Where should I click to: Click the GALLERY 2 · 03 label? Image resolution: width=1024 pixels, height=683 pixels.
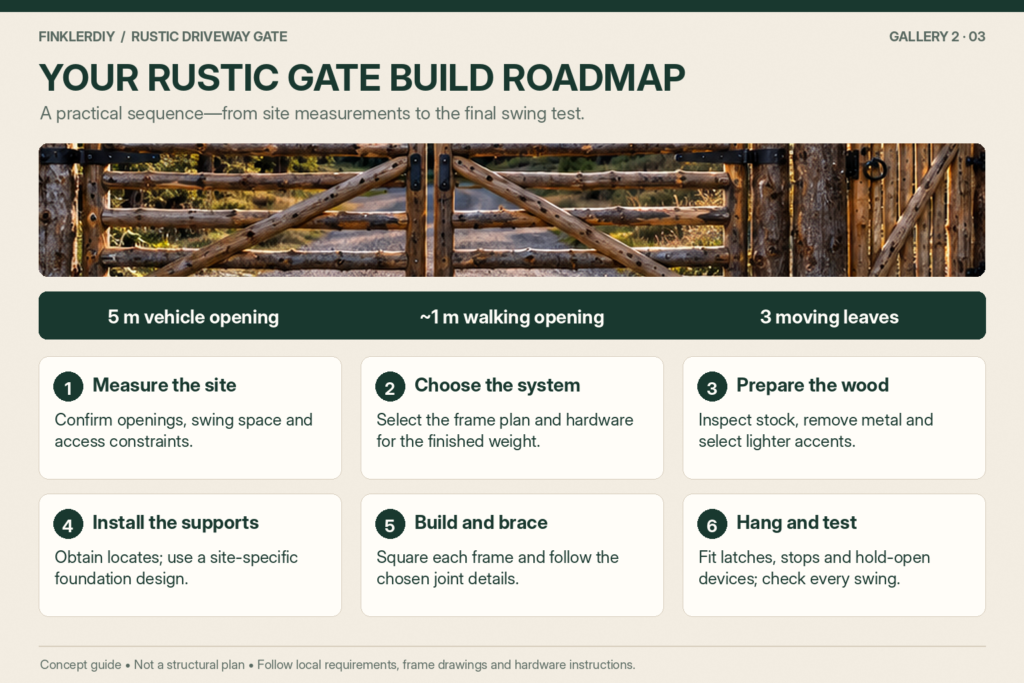click(937, 37)
